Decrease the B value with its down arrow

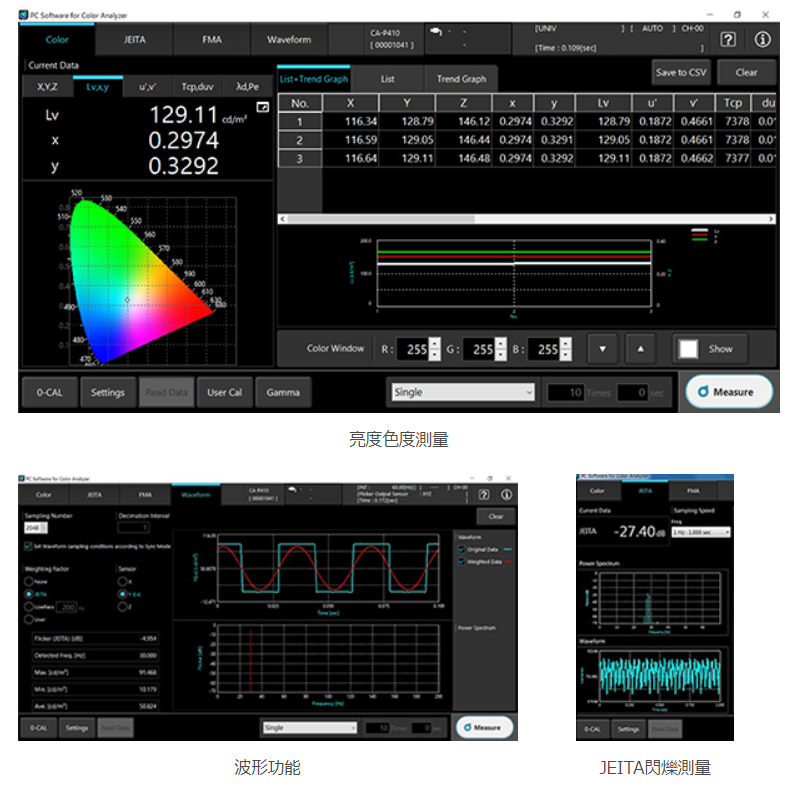tap(565, 355)
